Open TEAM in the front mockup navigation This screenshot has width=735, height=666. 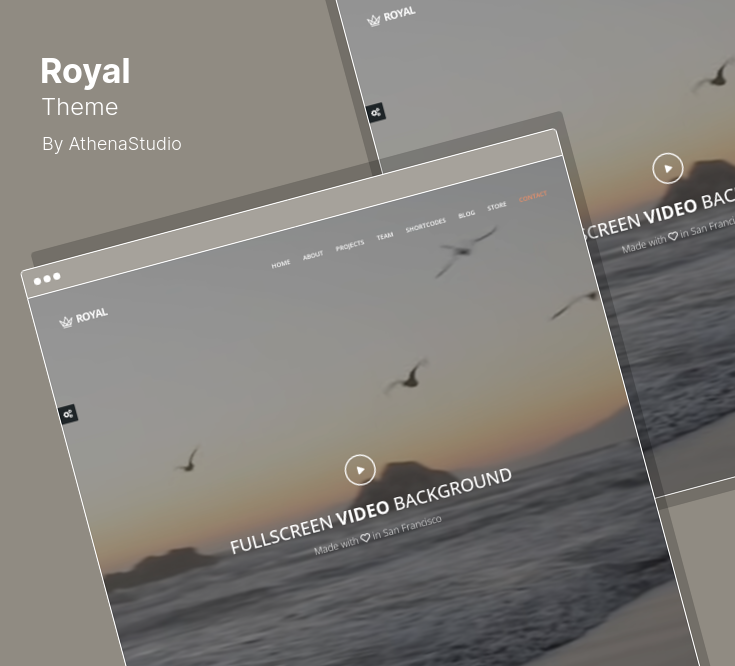point(385,236)
